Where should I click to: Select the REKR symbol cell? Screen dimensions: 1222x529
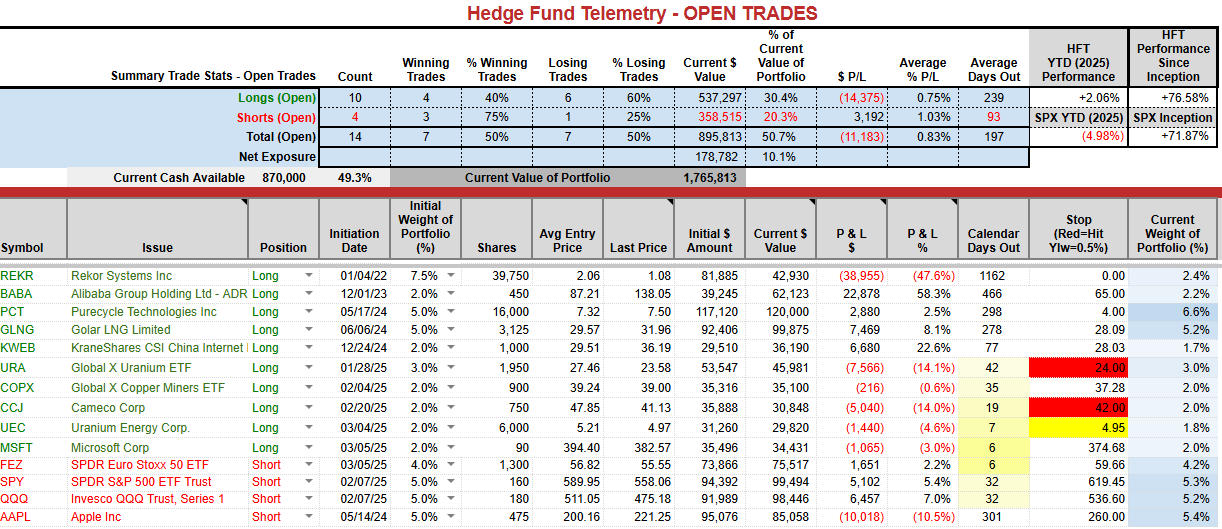33,275
